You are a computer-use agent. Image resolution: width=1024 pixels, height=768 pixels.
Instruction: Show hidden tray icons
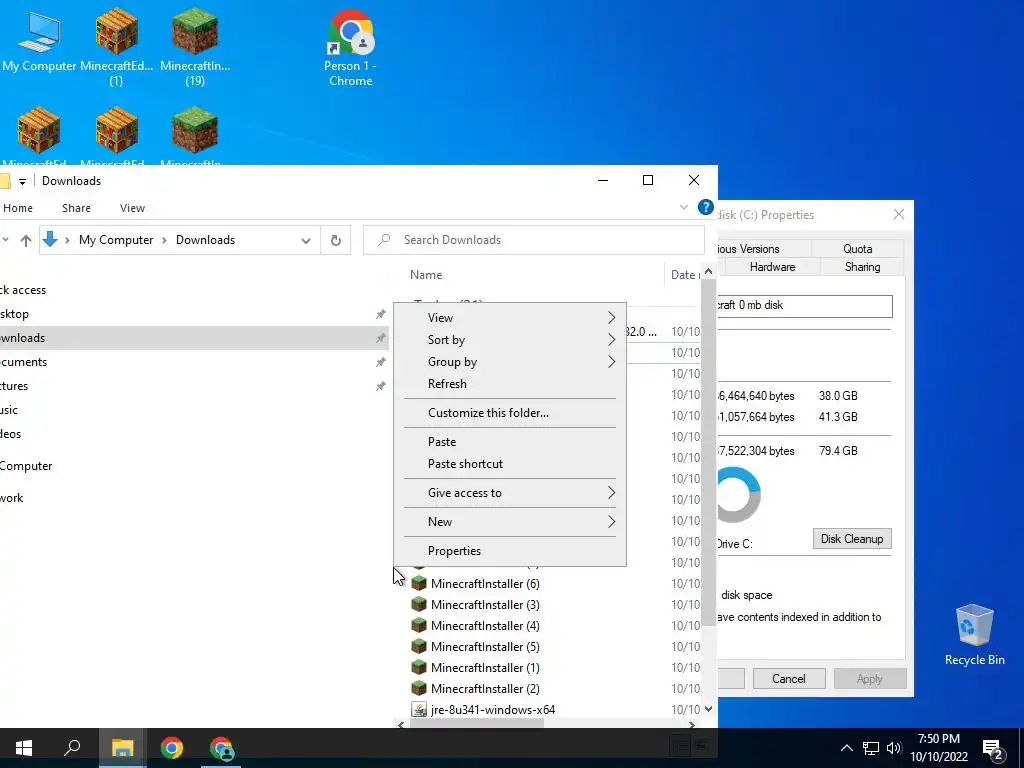click(846, 748)
